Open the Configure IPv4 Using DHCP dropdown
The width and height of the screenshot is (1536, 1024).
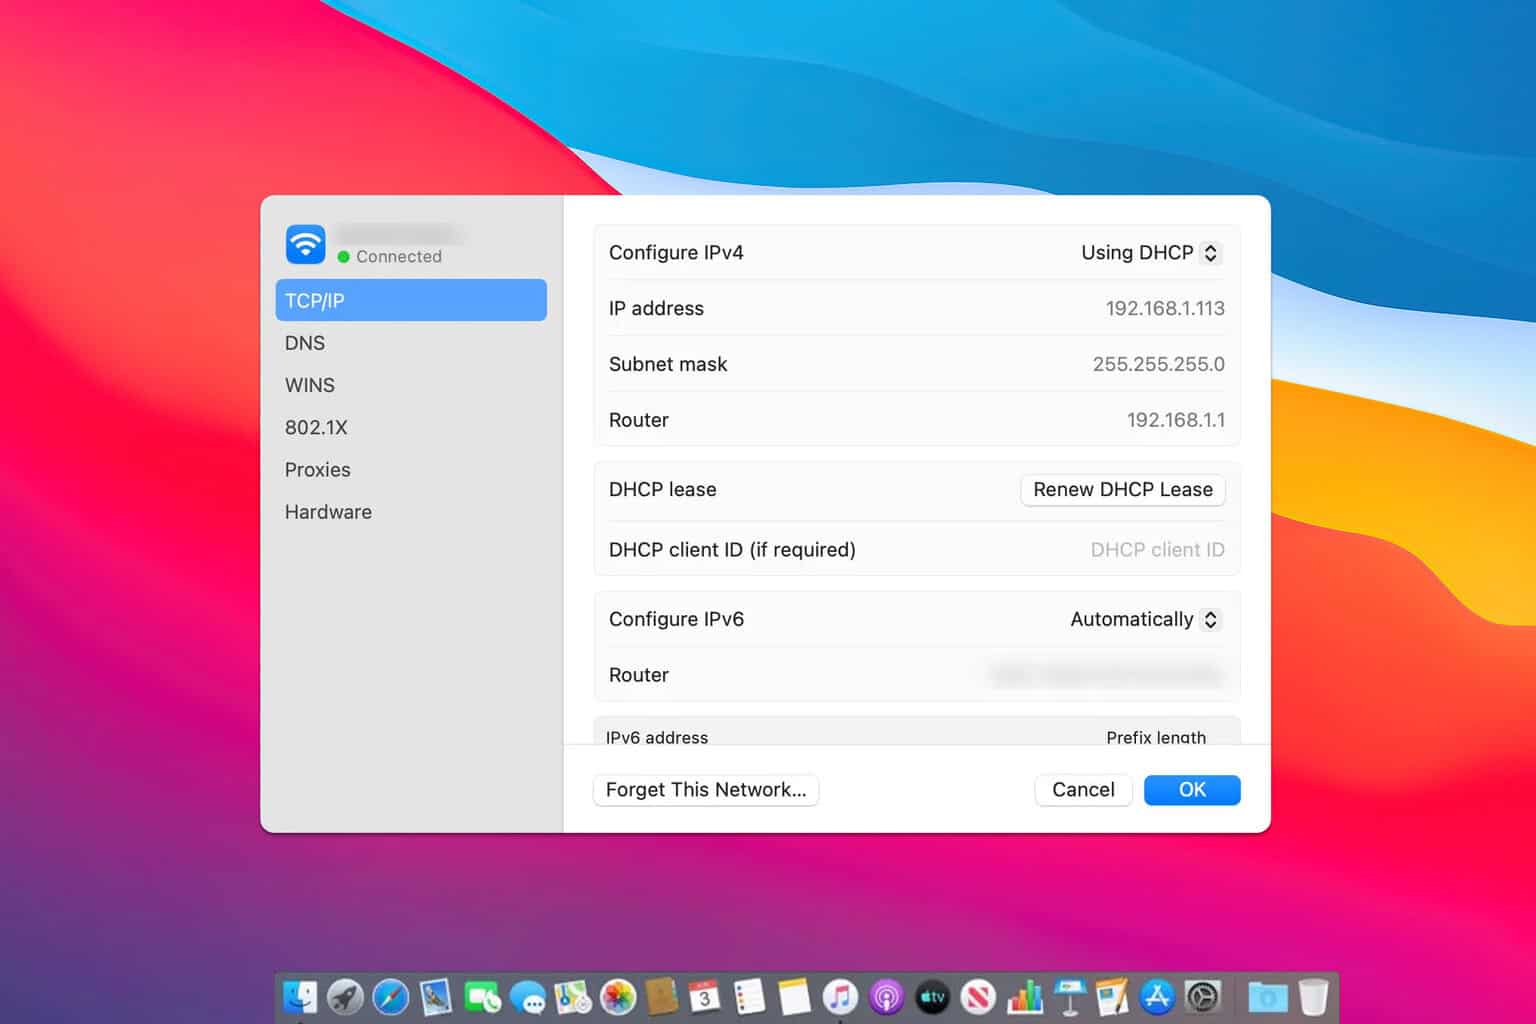(1150, 253)
